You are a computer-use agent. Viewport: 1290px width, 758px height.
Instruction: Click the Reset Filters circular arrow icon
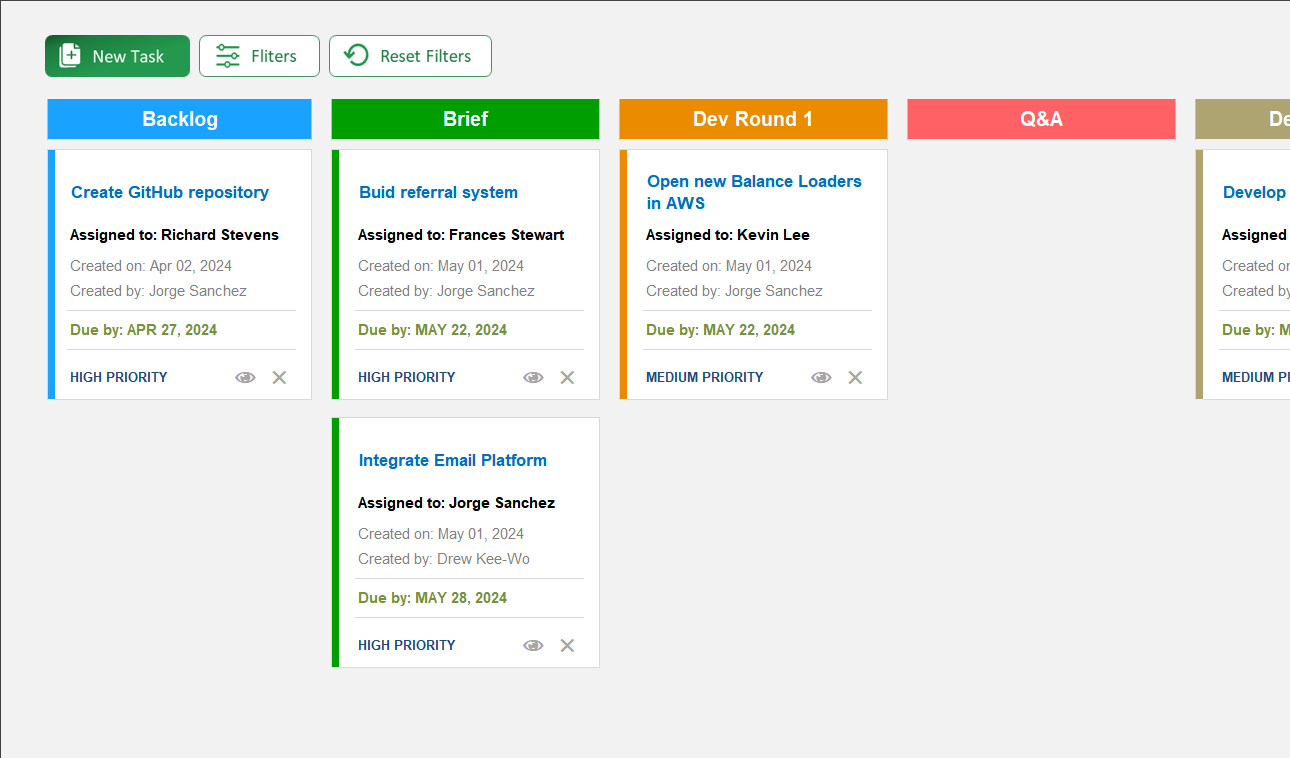point(356,55)
